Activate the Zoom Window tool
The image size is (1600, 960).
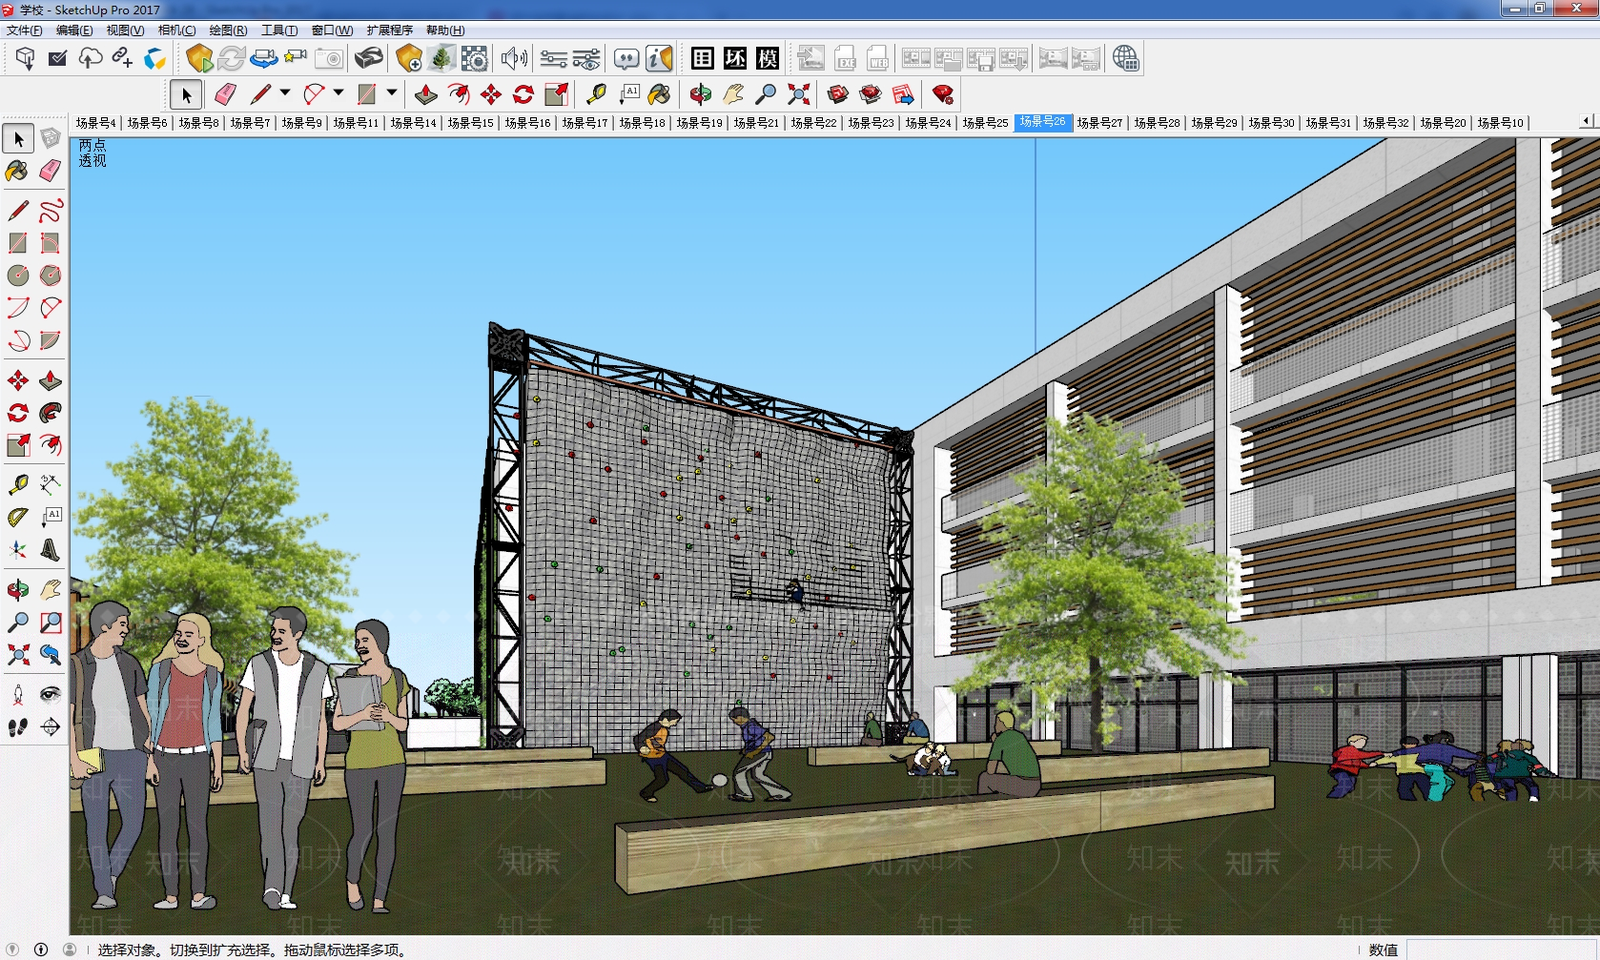pos(50,623)
